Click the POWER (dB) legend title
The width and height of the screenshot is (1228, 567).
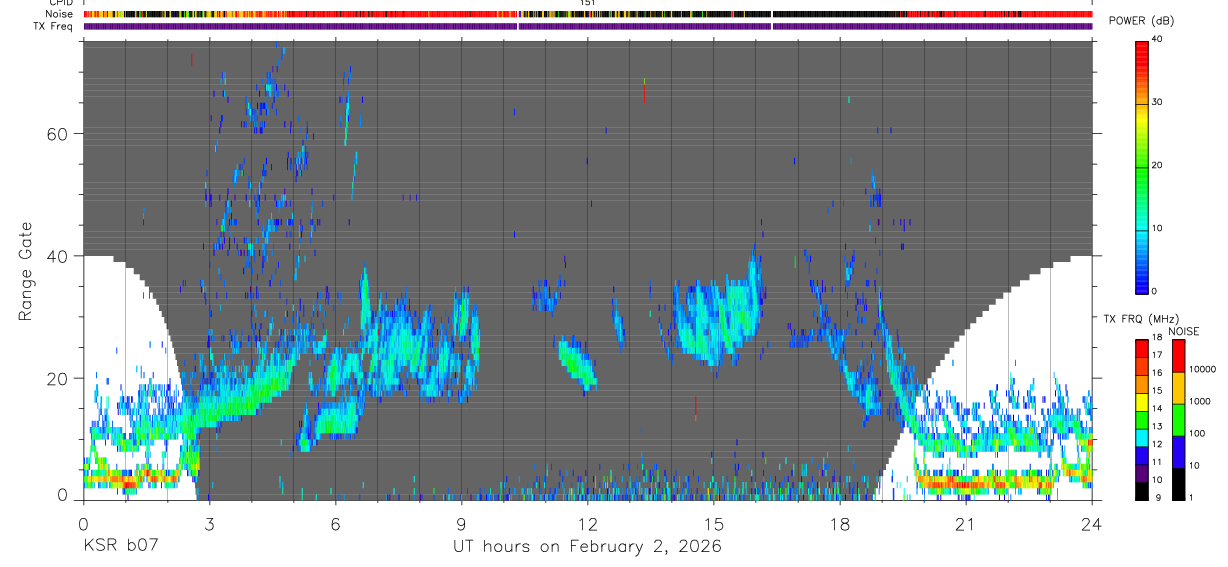point(1142,21)
